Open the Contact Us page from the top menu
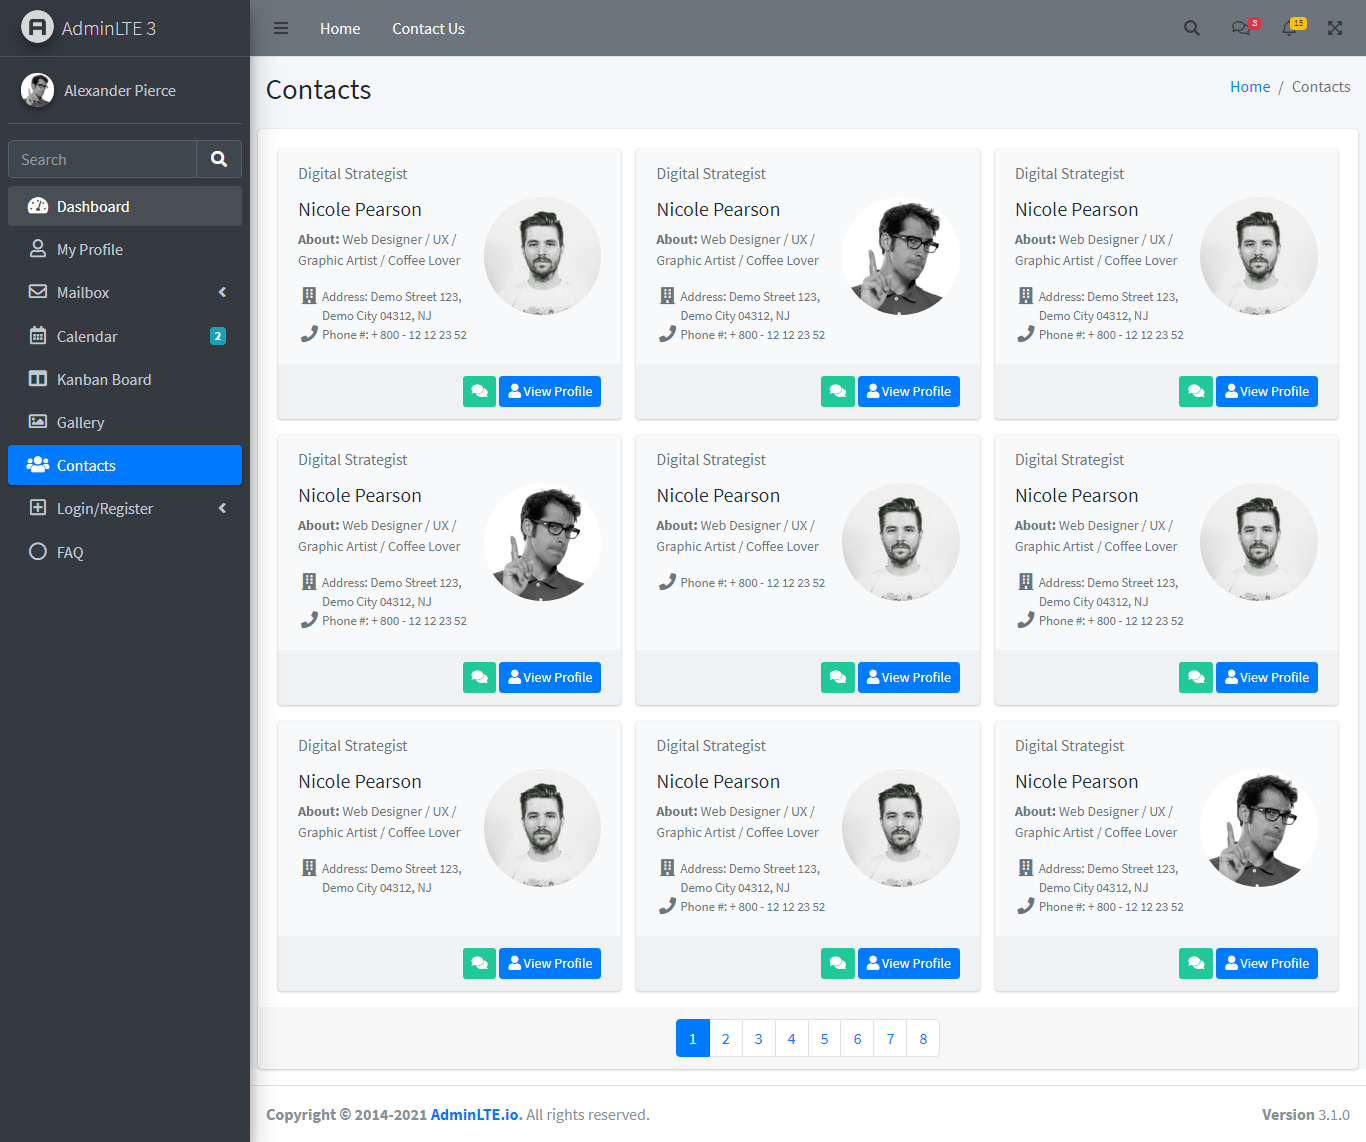This screenshot has width=1366, height=1142. [x=428, y=28]
